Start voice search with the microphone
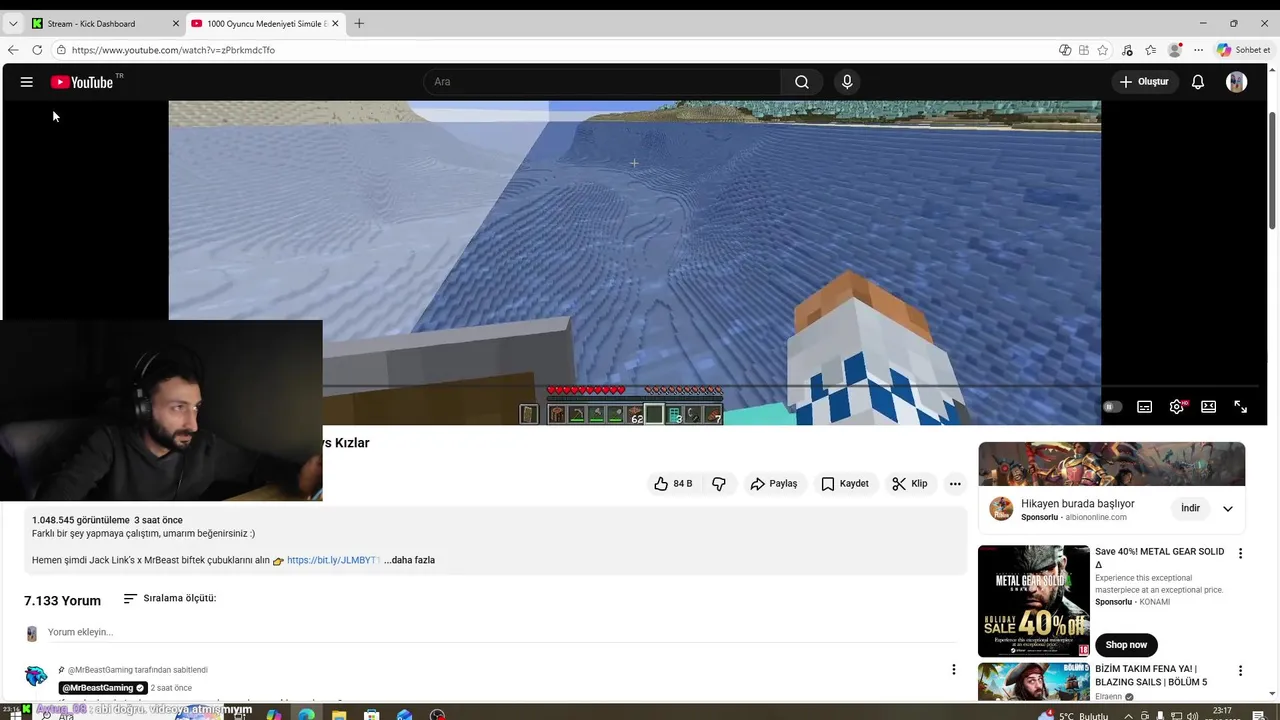 pos(847,82)
